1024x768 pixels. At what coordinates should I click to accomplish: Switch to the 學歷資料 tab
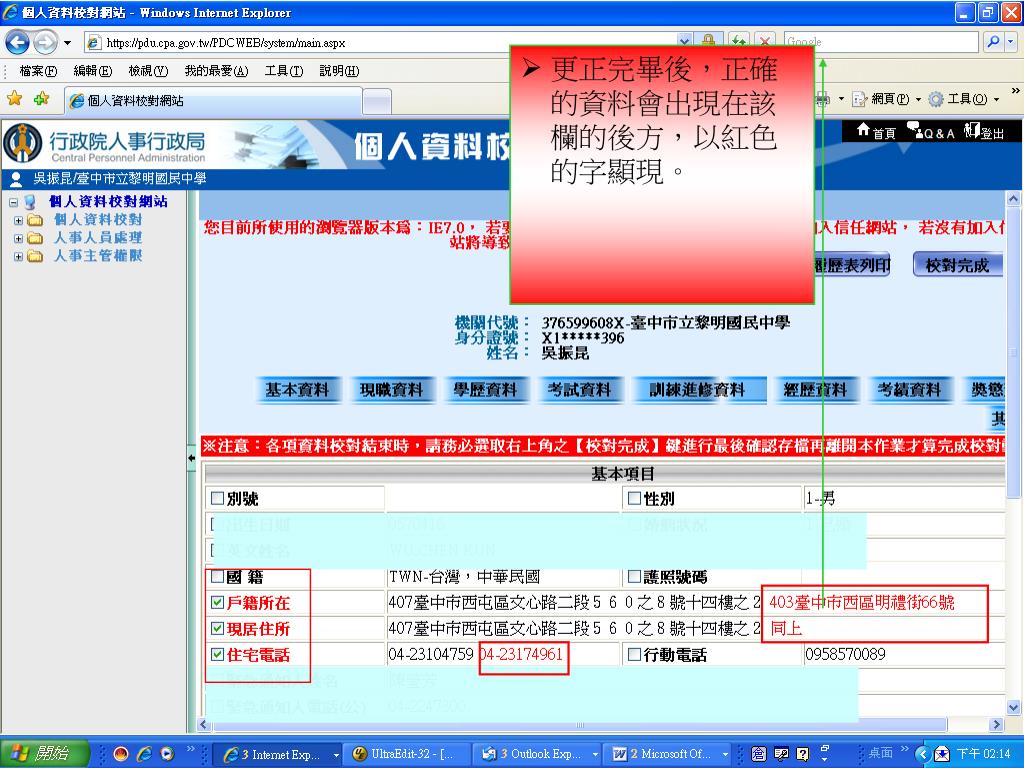tap(486, 390)
